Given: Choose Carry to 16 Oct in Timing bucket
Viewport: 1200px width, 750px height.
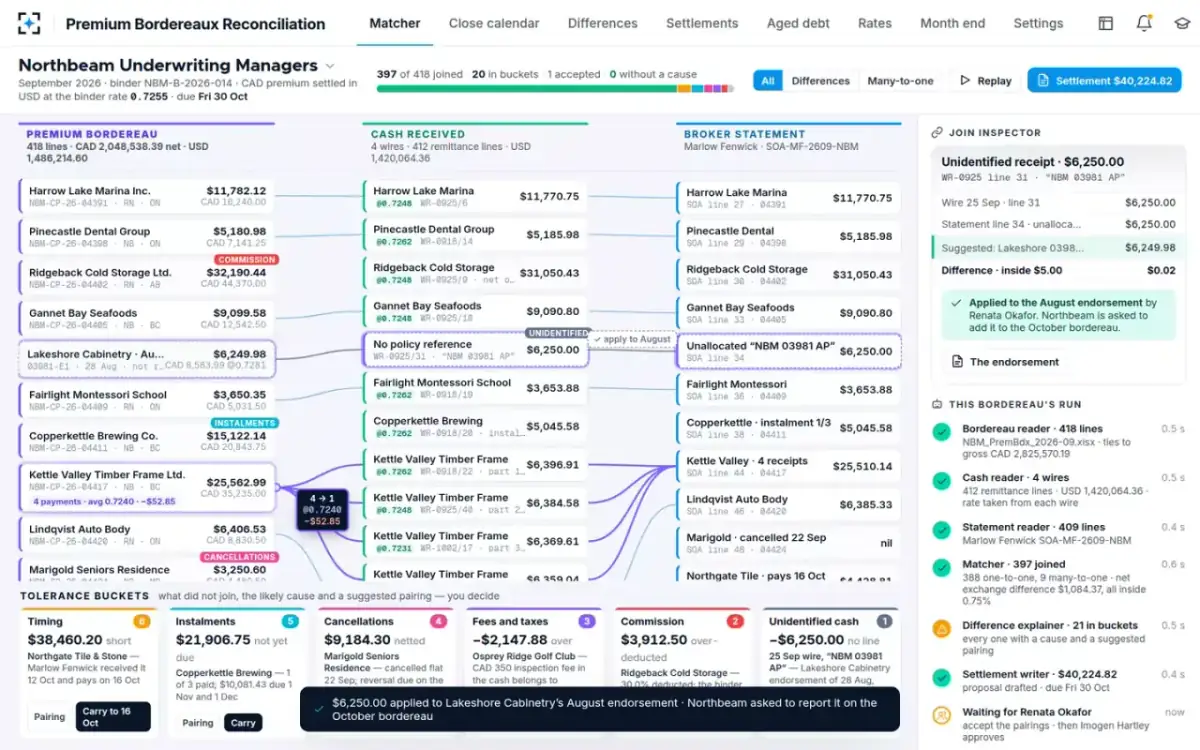Looking at the screenshot, I should click(x=113, y=717).
